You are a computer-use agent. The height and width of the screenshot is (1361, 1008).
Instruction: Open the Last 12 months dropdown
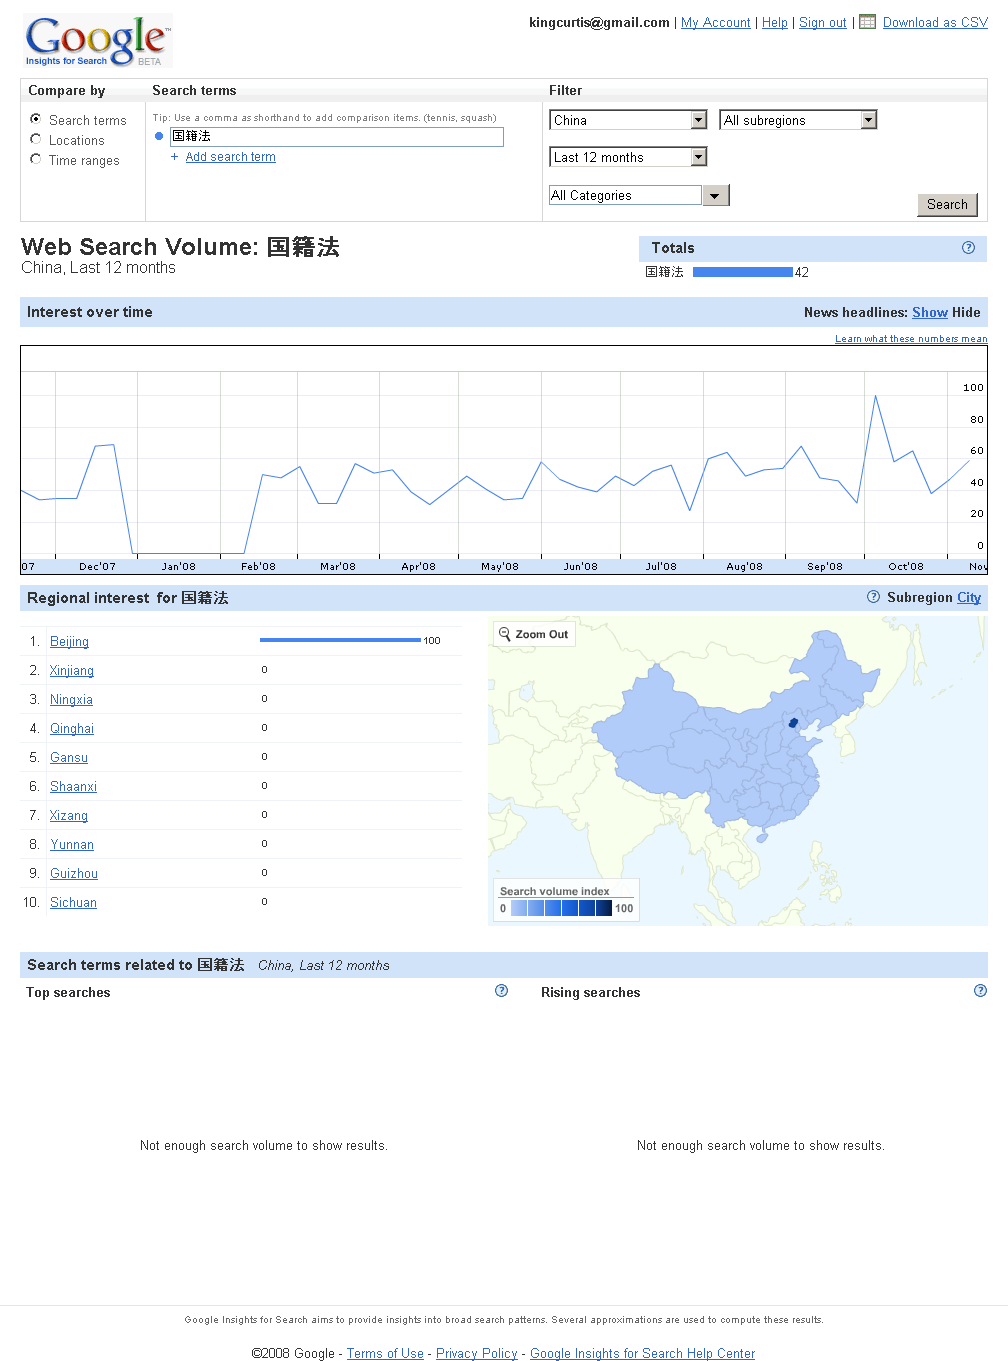629,157
